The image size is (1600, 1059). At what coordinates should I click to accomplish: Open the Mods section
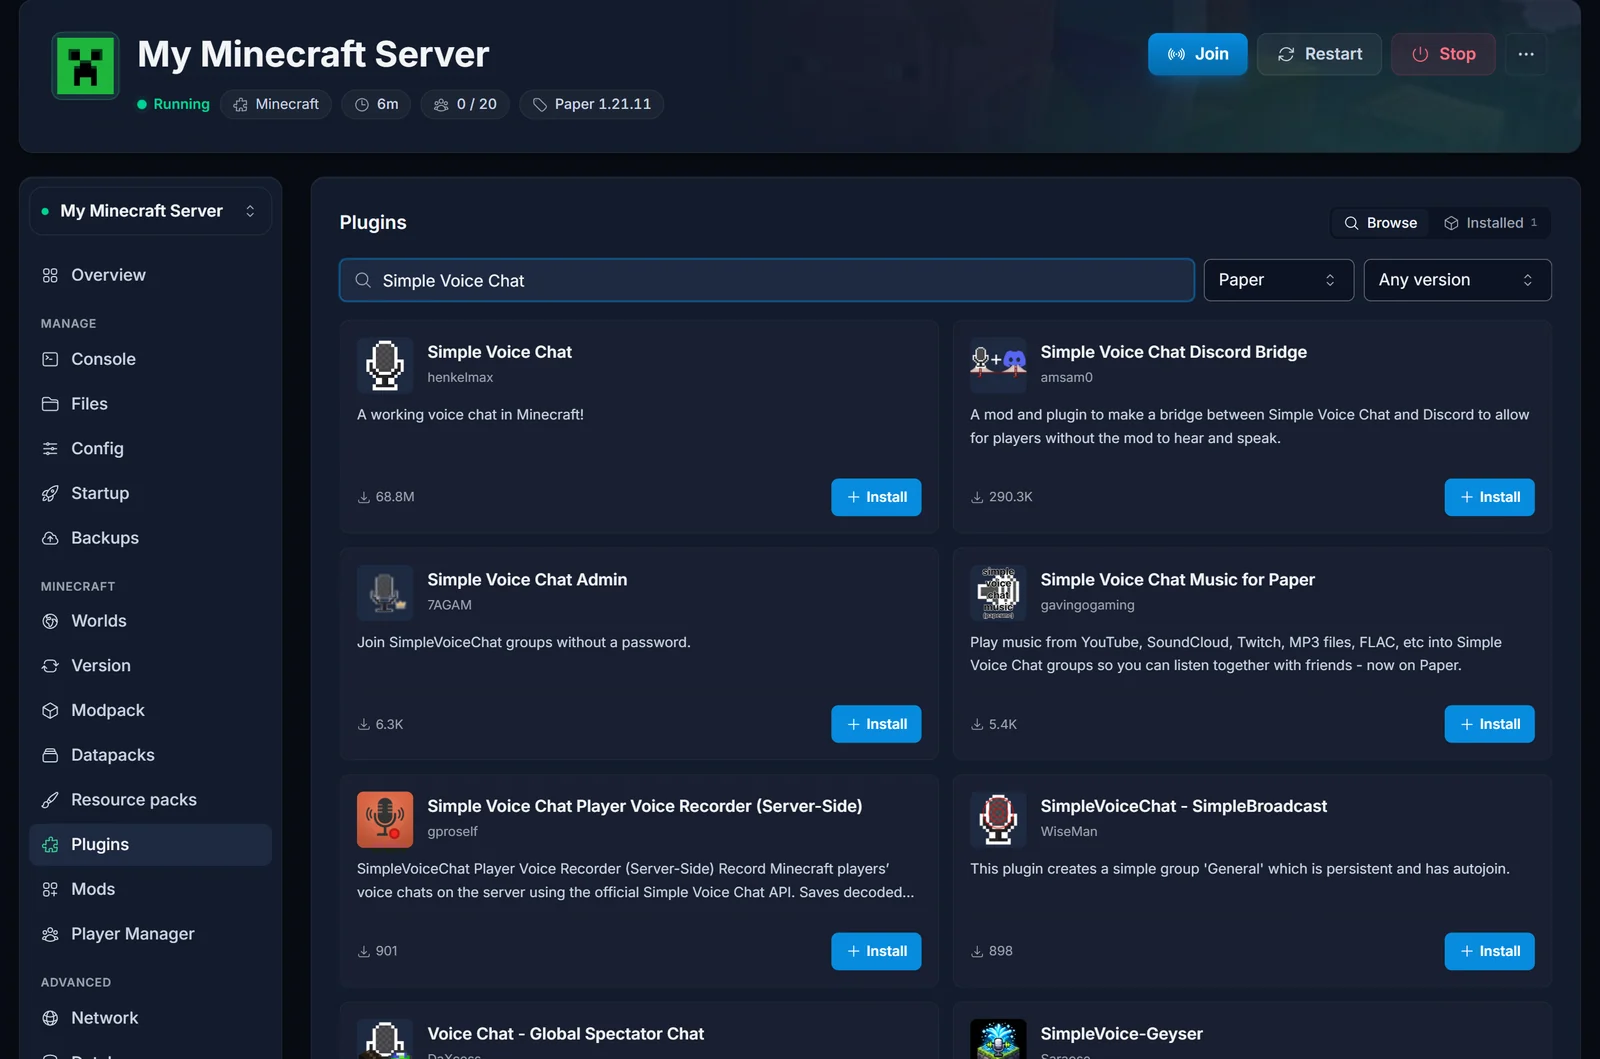pyautogui.click(x=150, y=889)
